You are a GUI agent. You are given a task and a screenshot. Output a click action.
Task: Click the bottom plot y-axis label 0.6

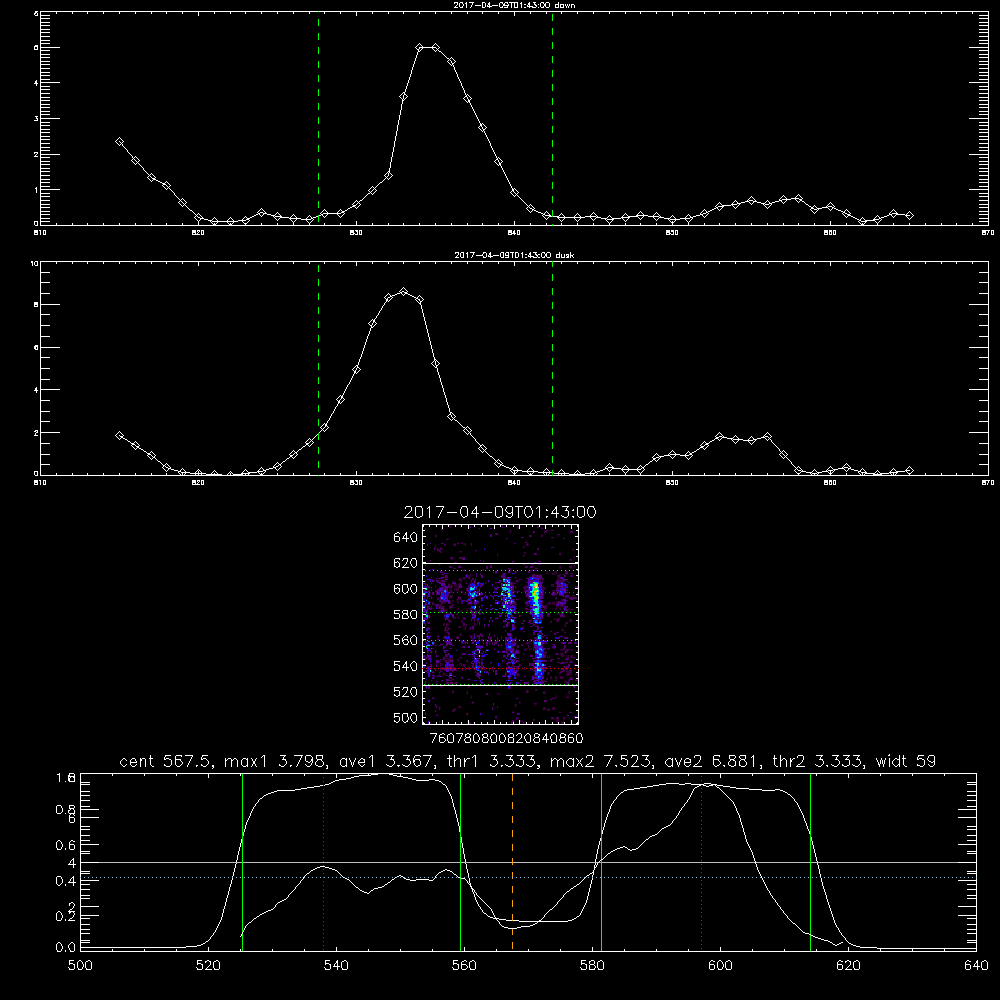coord(66,845)
